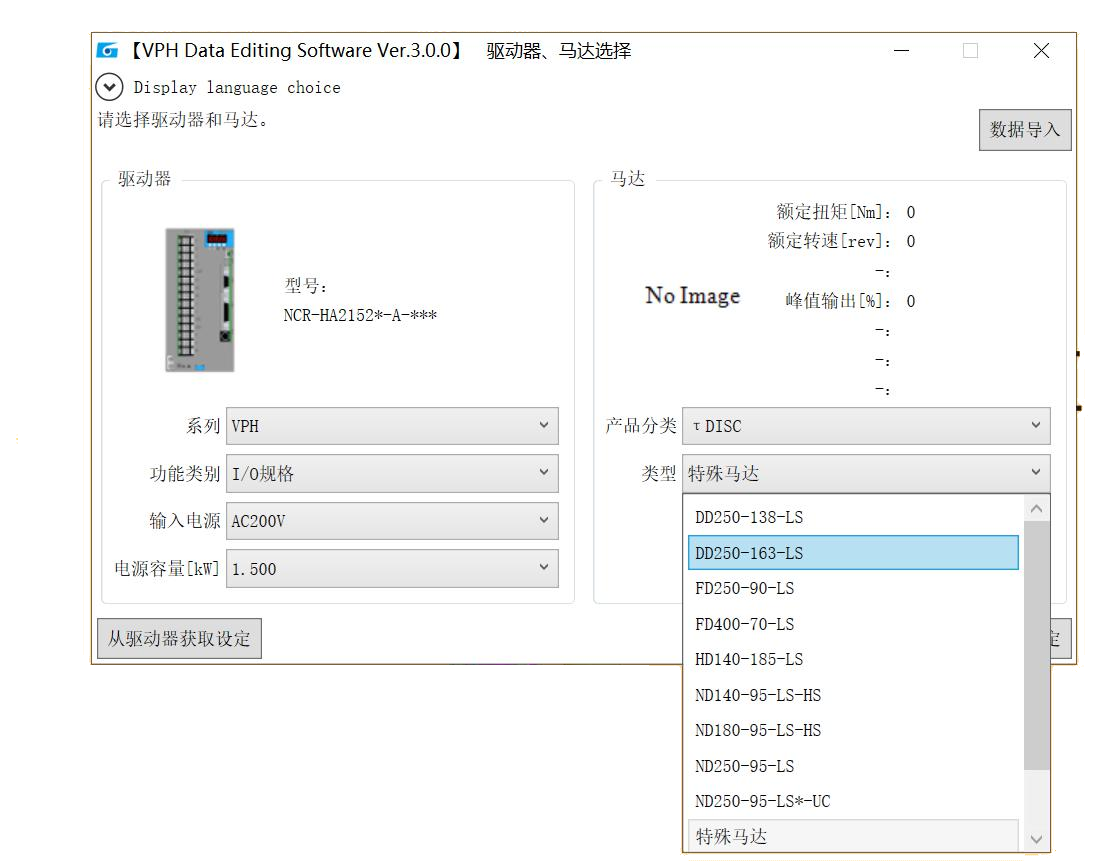Click the driver unit thumbnail image

tap(200, 300)
